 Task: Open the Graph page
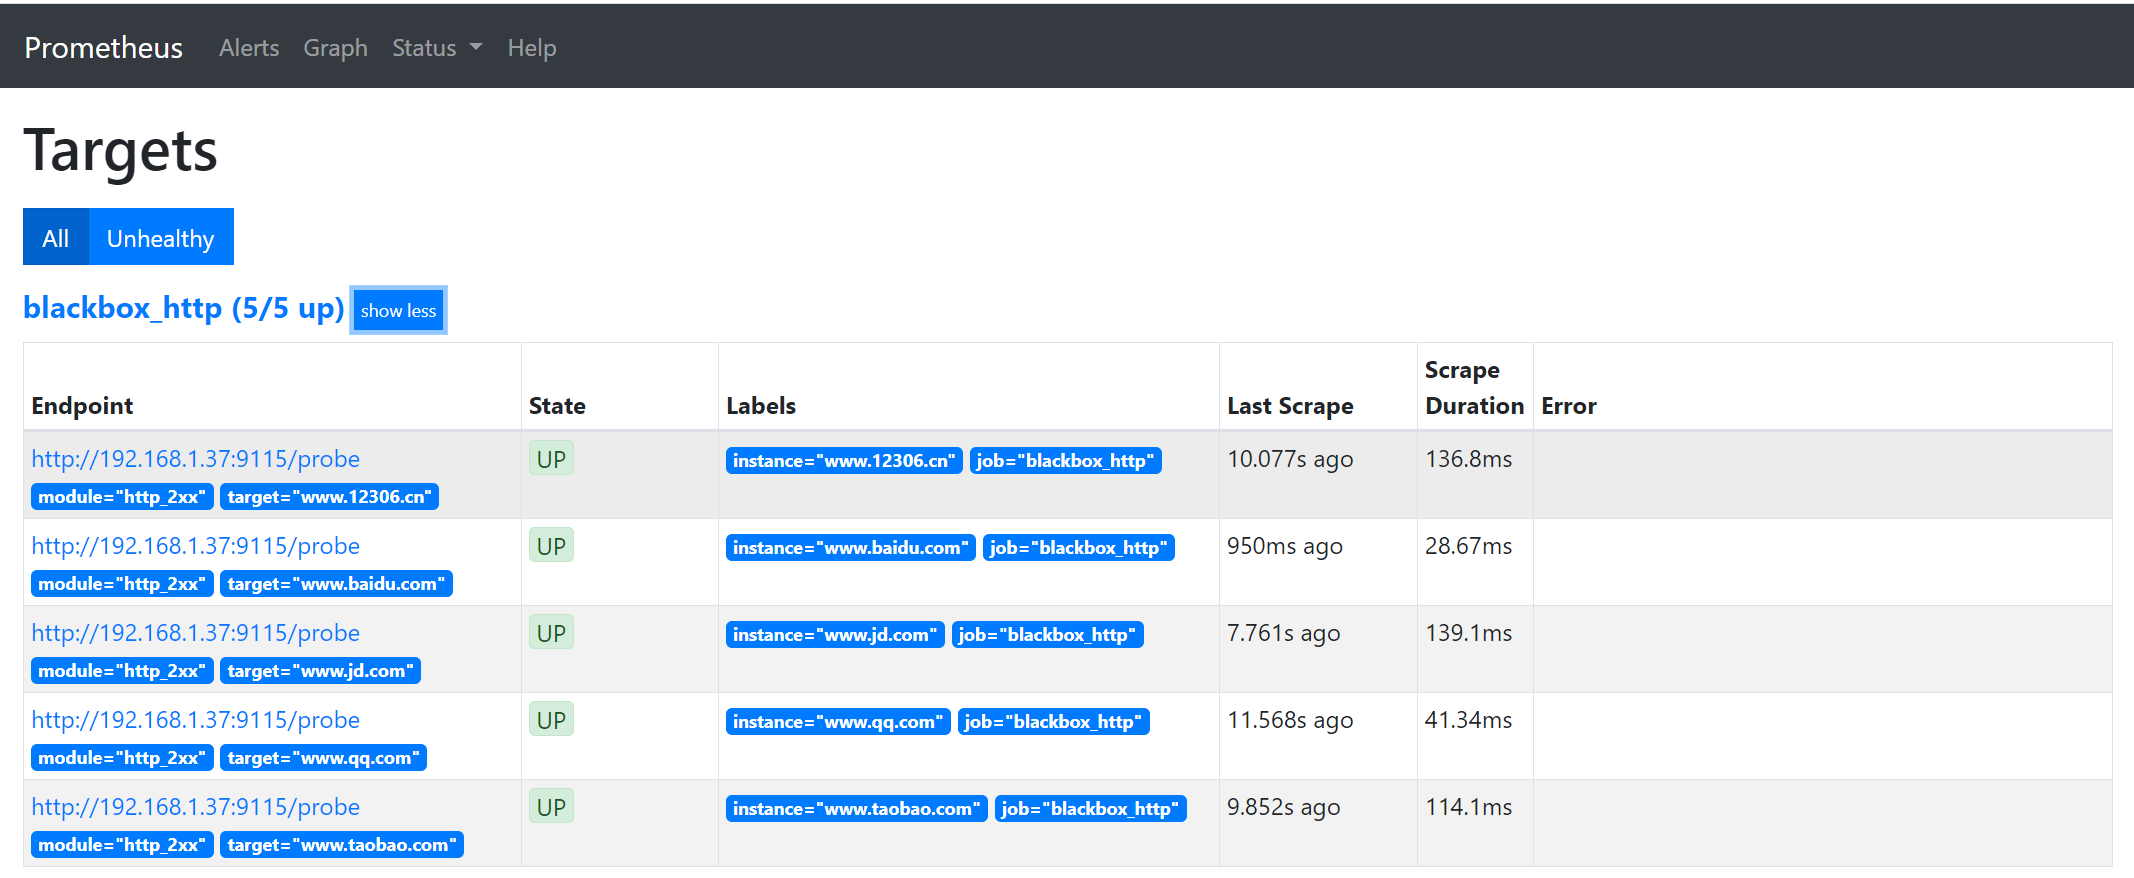336,48
